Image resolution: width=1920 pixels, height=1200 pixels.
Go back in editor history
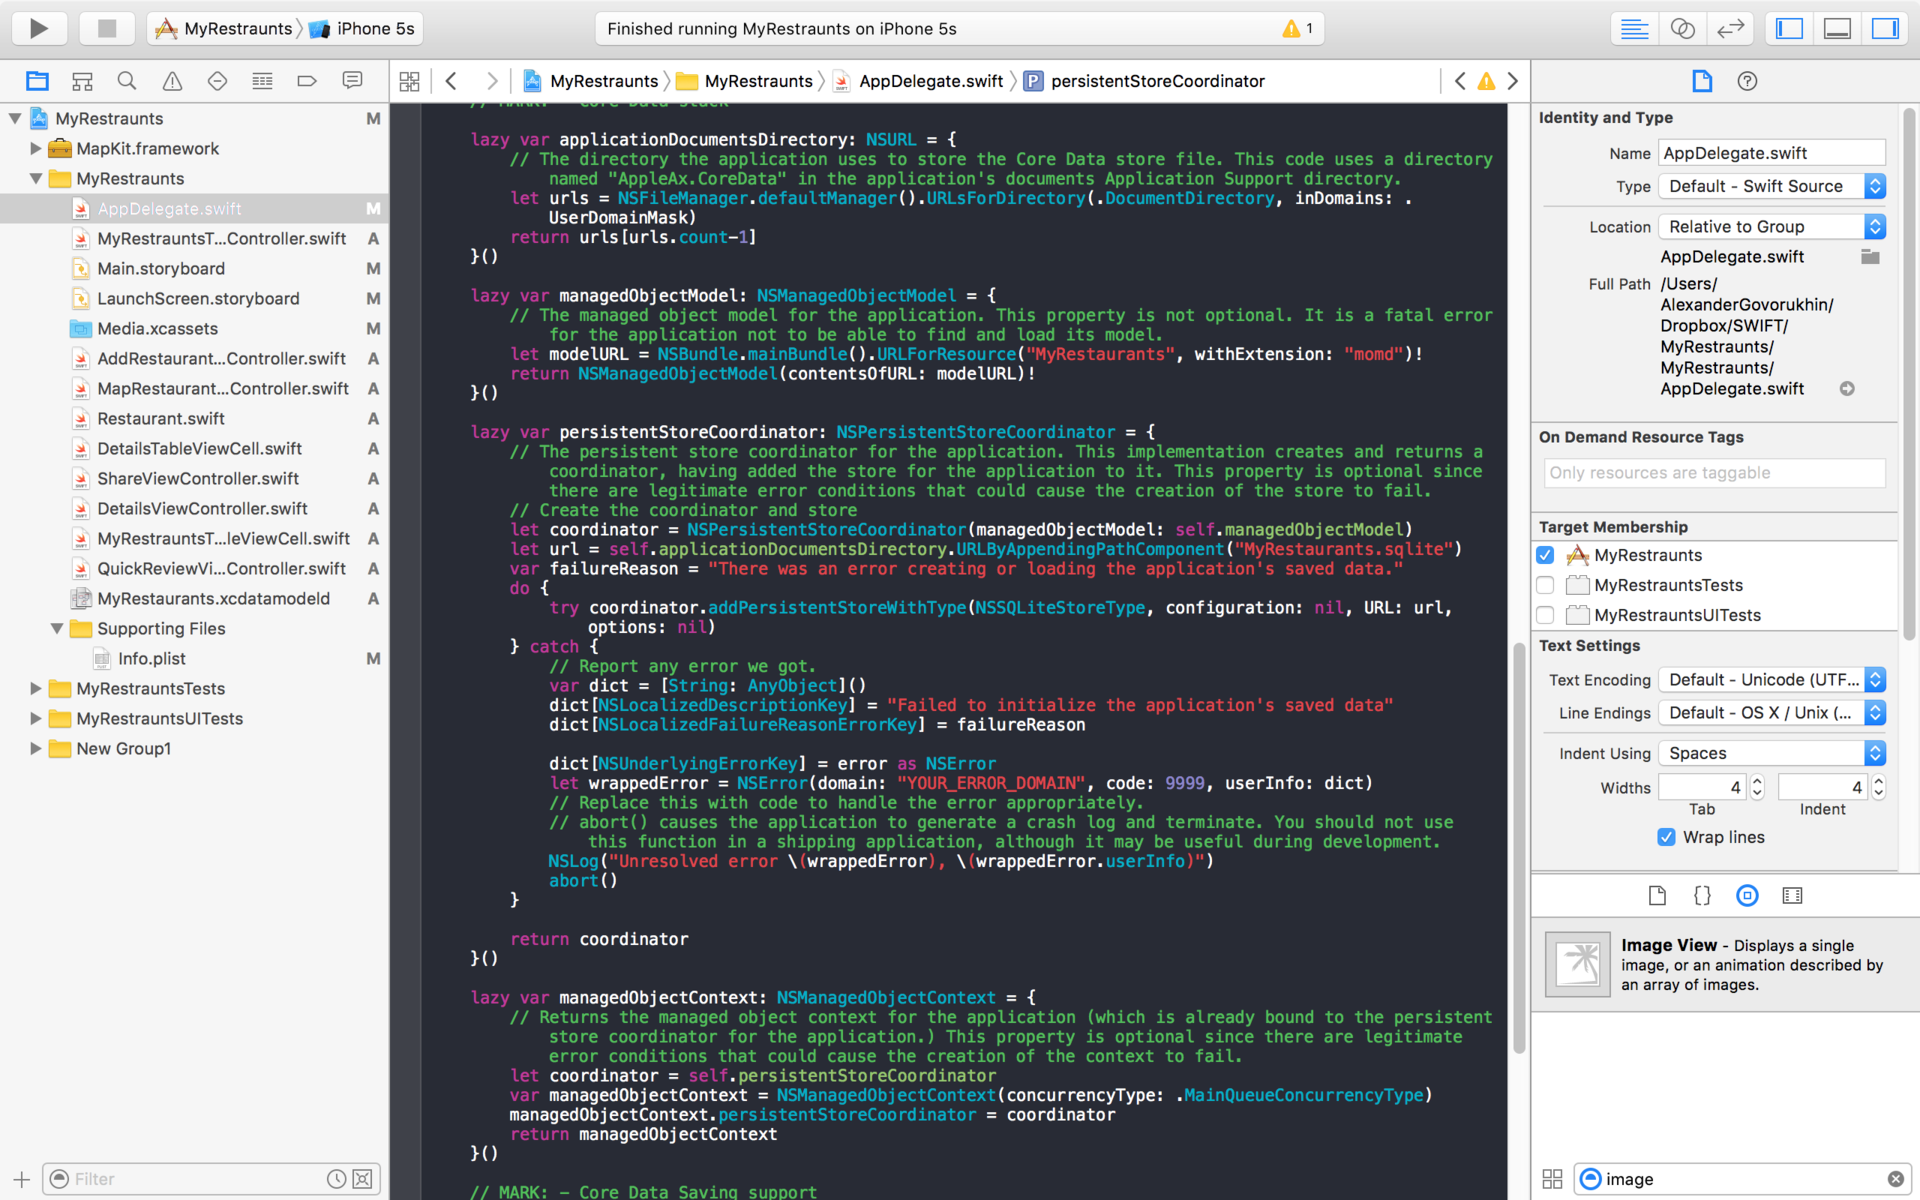click(x=451, y=81)
